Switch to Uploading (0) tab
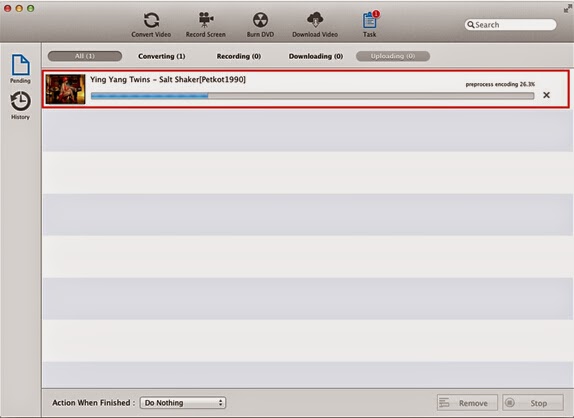Screen dimensions: 574x418 click(x=393, y=56)
